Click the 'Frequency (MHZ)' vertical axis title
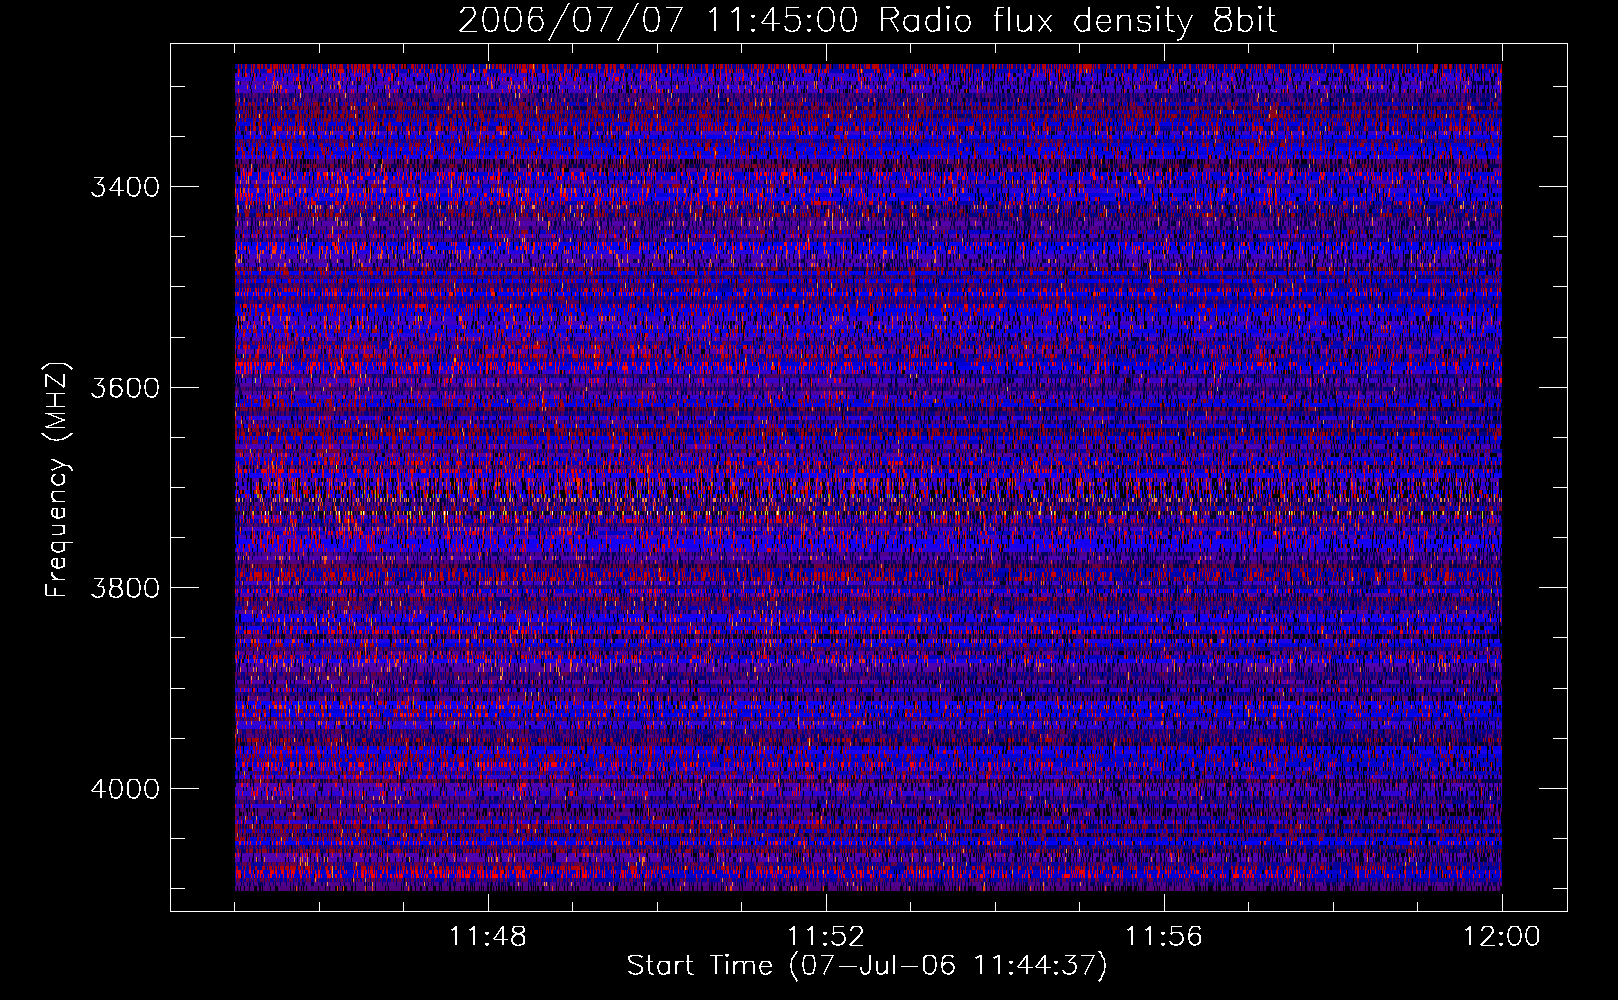The image size is (1618, 1000). tap(57, 479)
